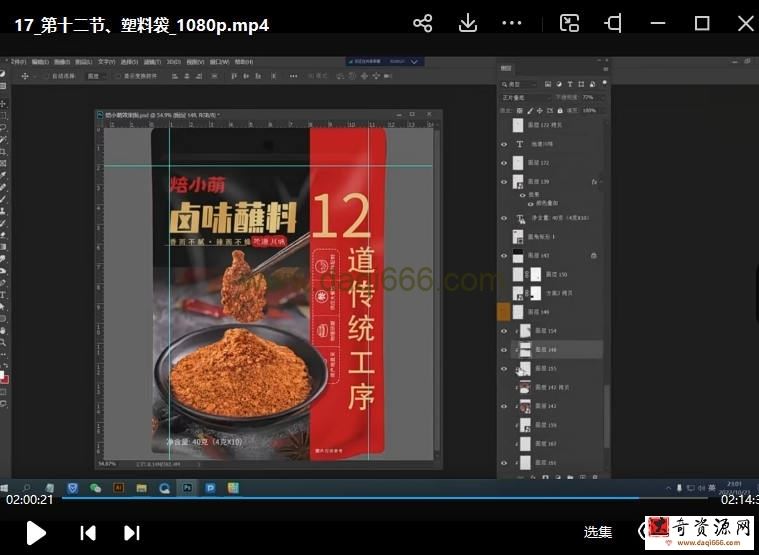Select the Type tool in the left toolbar
The height and width of the screenshot is (555, 759).
(x=3, y=295)
